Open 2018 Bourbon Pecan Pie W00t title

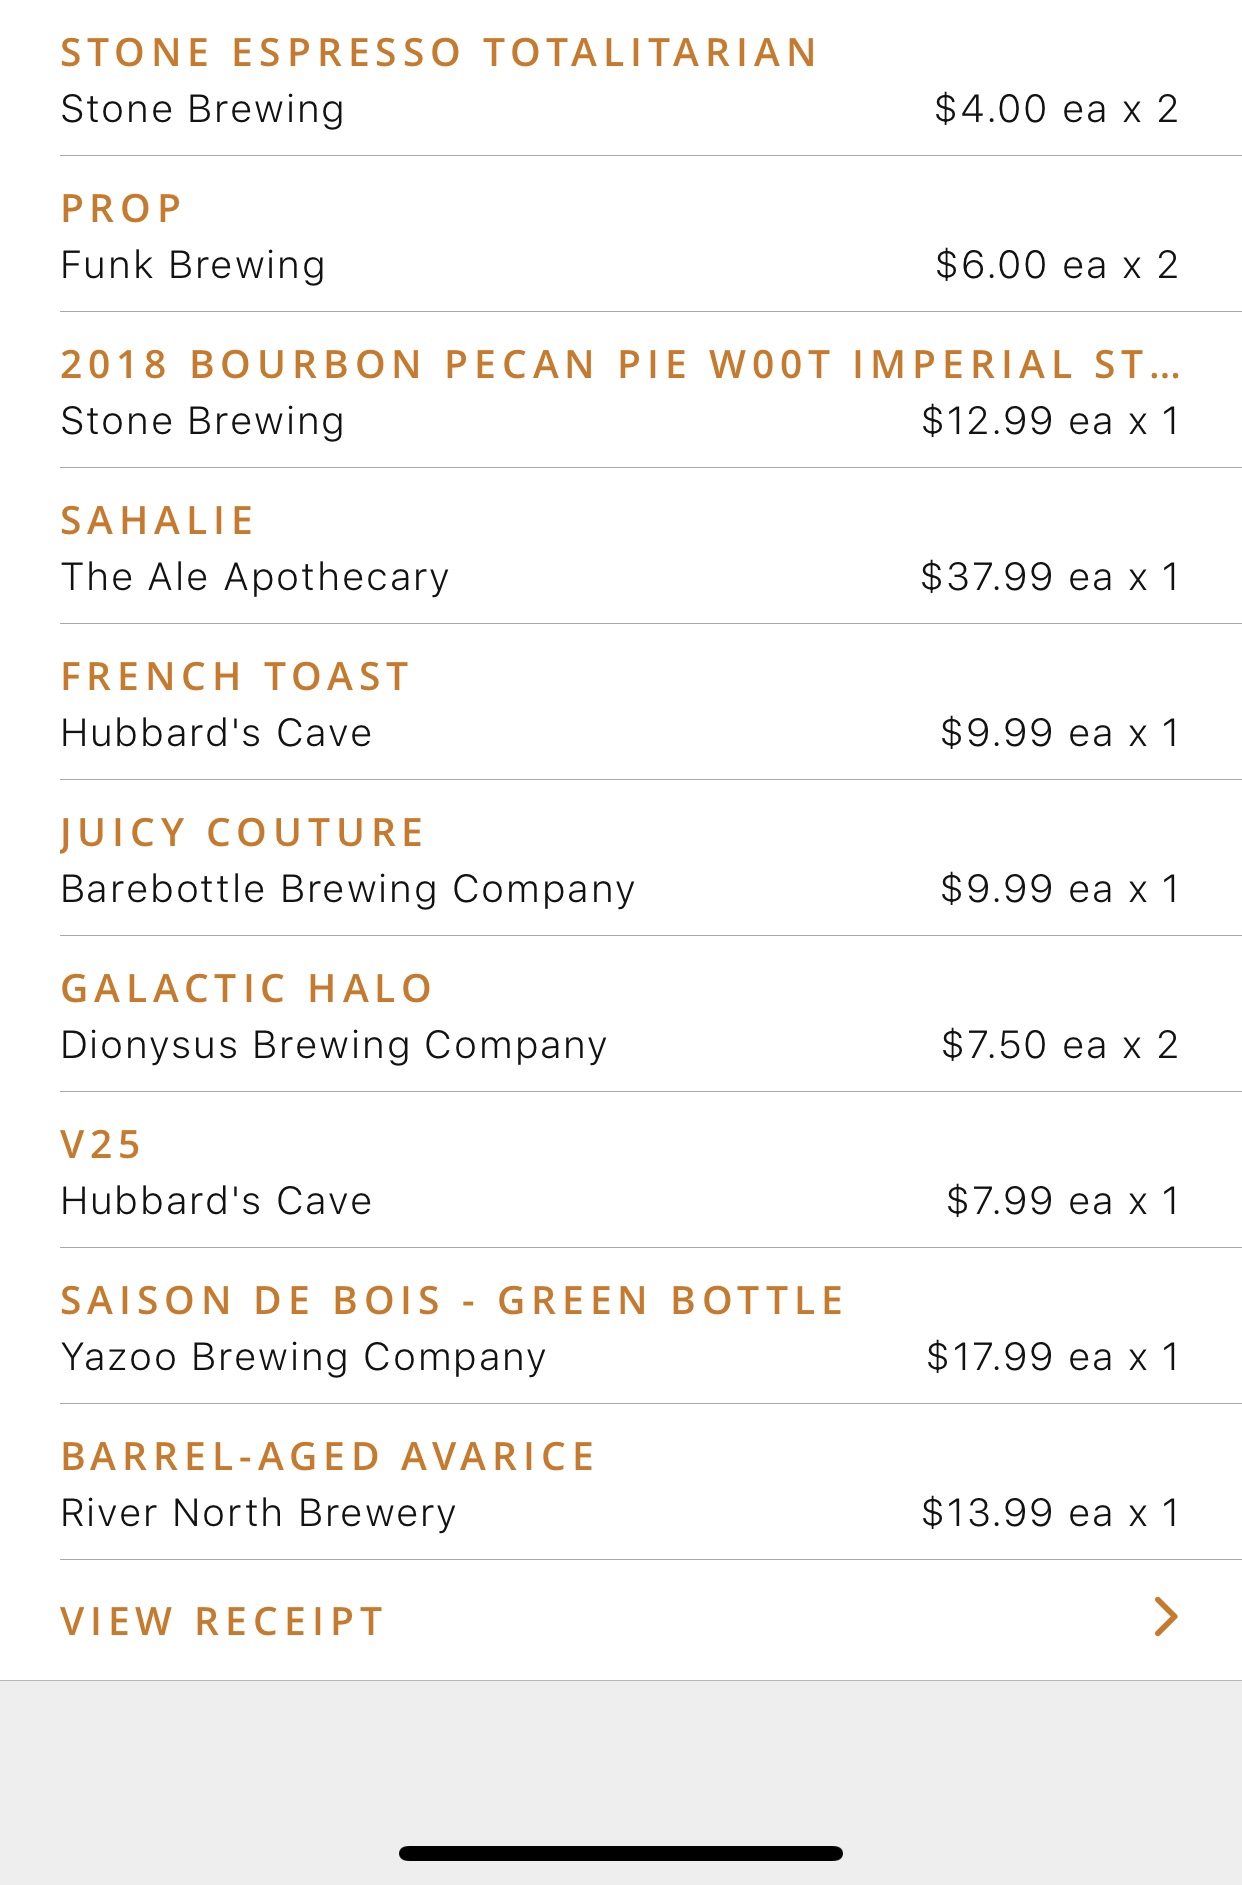pos(620,364)
